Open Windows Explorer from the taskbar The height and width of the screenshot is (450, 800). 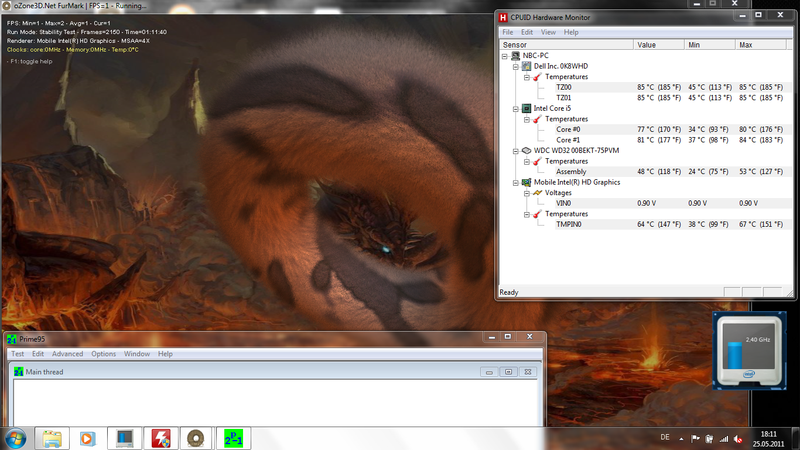(52, 438)
